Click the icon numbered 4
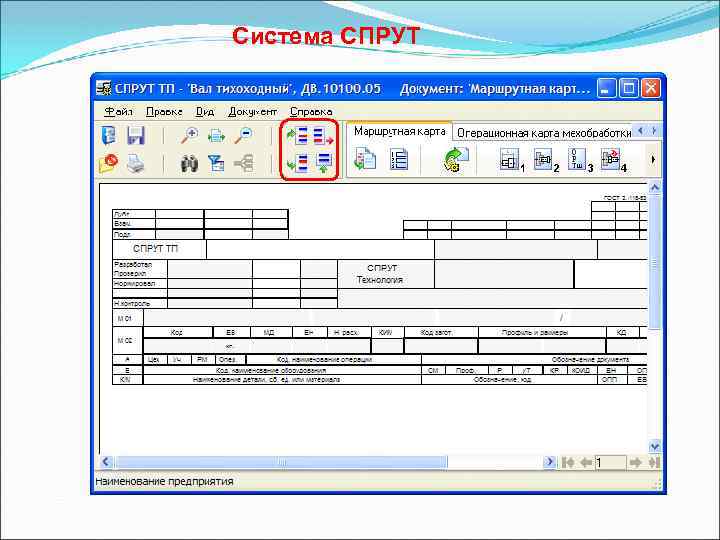The width and height of the screenshot is (720, 540). pyautogui.click(x=613, y=160)
